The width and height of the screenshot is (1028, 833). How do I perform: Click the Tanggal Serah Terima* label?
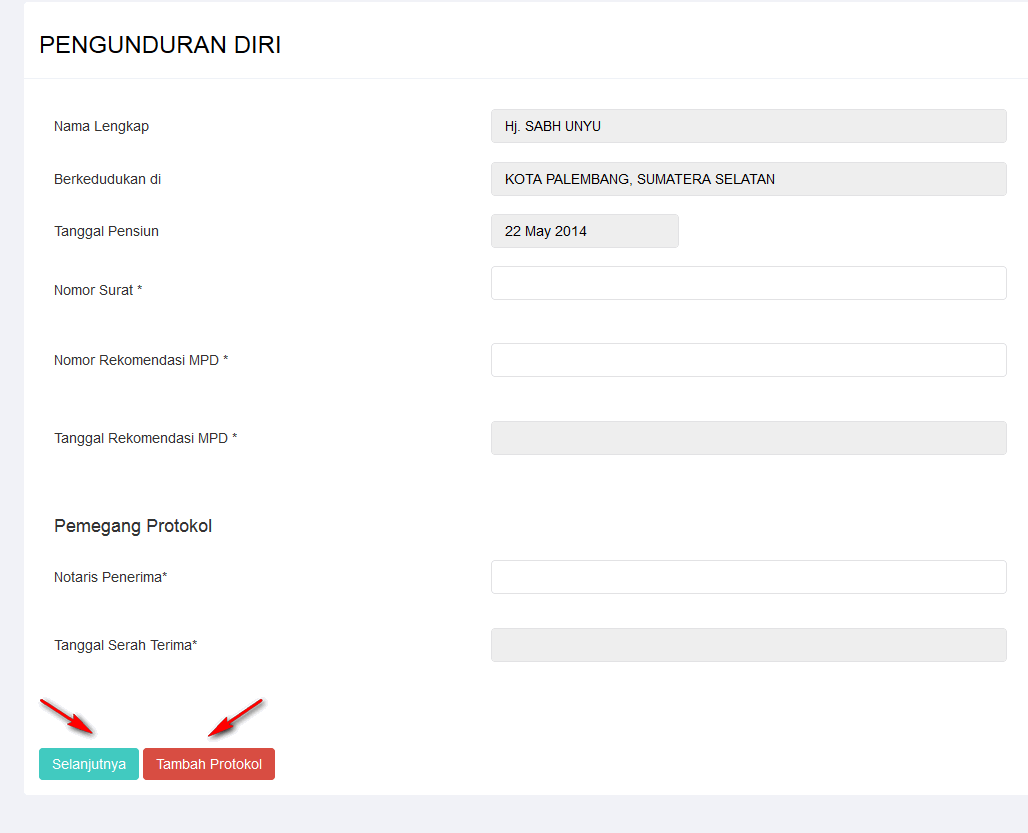click(125, 645)
